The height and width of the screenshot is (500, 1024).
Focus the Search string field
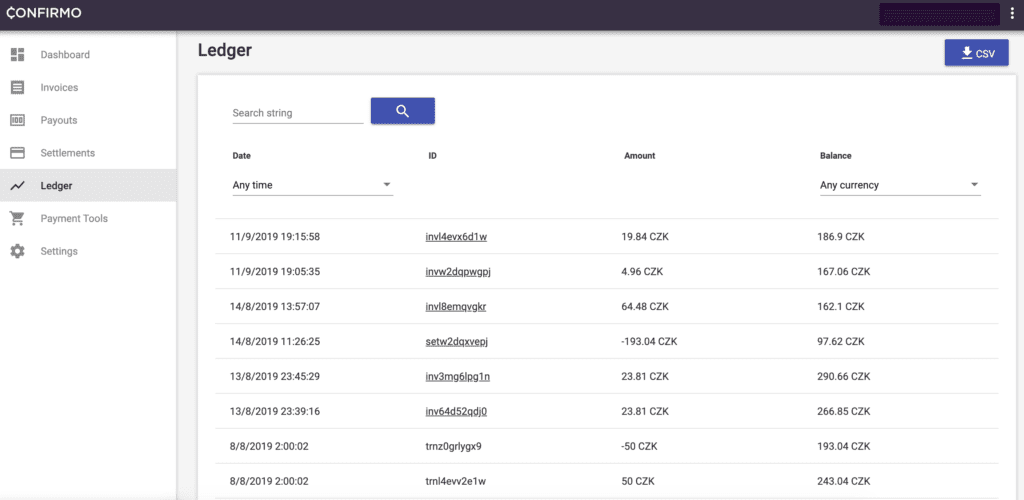(298, 113)
